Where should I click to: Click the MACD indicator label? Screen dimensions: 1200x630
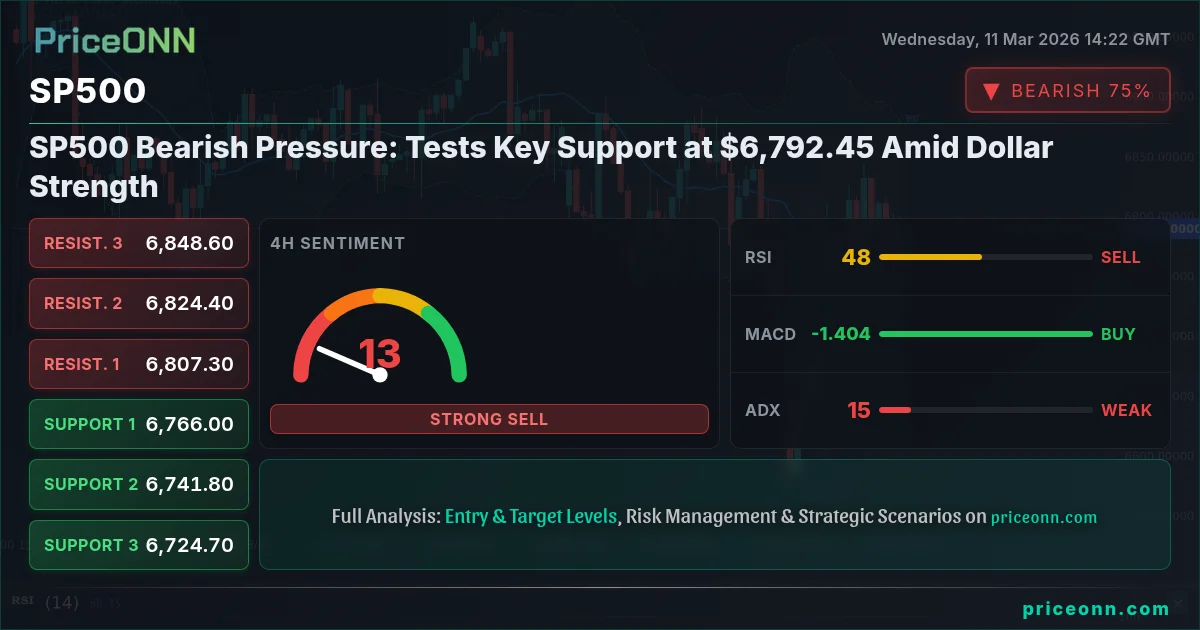(x=771, y=334)
